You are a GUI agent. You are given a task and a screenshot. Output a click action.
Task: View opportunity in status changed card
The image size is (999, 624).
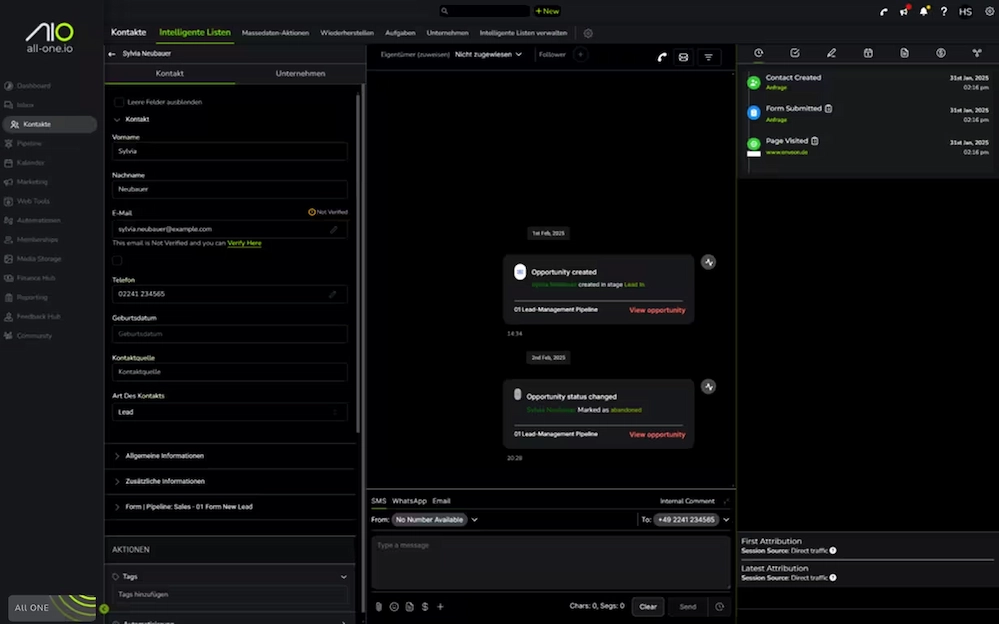click(x=657, y=435)
